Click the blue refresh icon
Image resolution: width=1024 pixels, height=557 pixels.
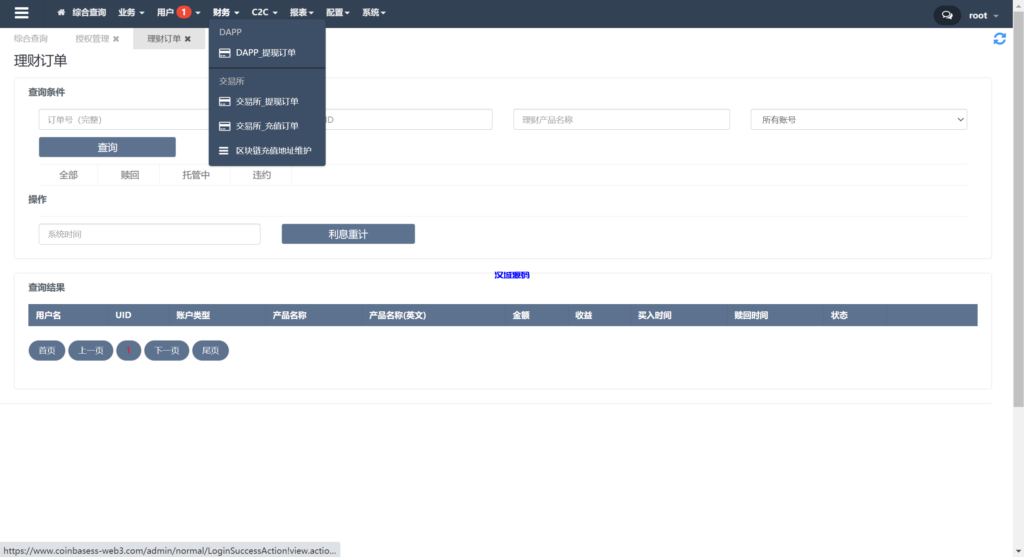[x=999, y=39]
